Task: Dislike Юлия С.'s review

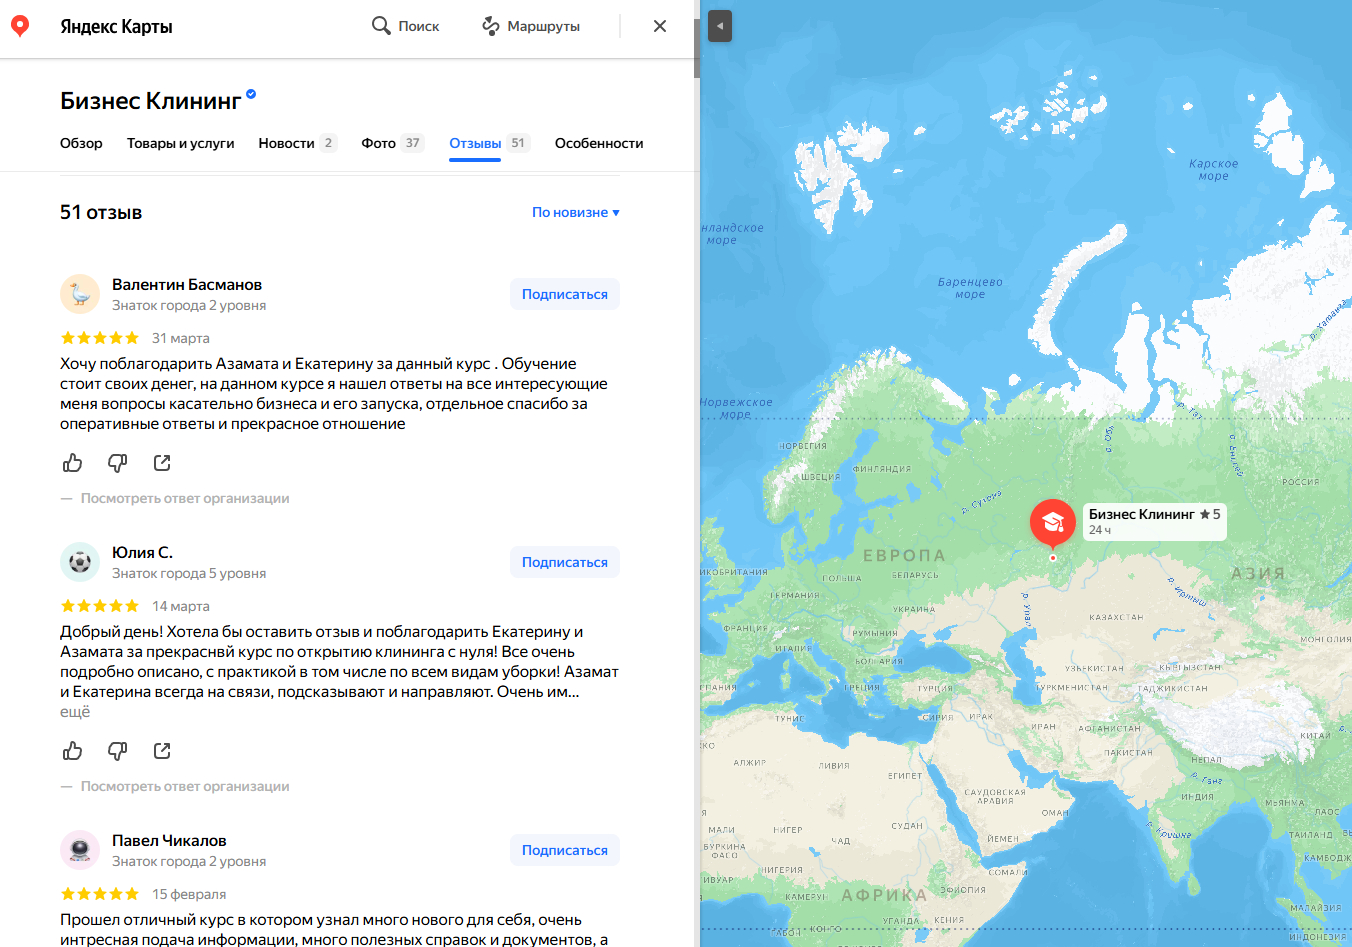Action: (117, 751)
